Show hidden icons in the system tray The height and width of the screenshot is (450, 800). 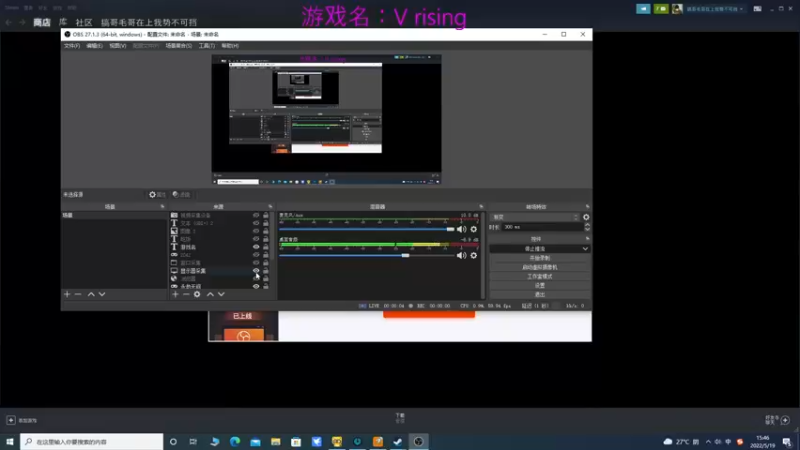click(708, 441)
